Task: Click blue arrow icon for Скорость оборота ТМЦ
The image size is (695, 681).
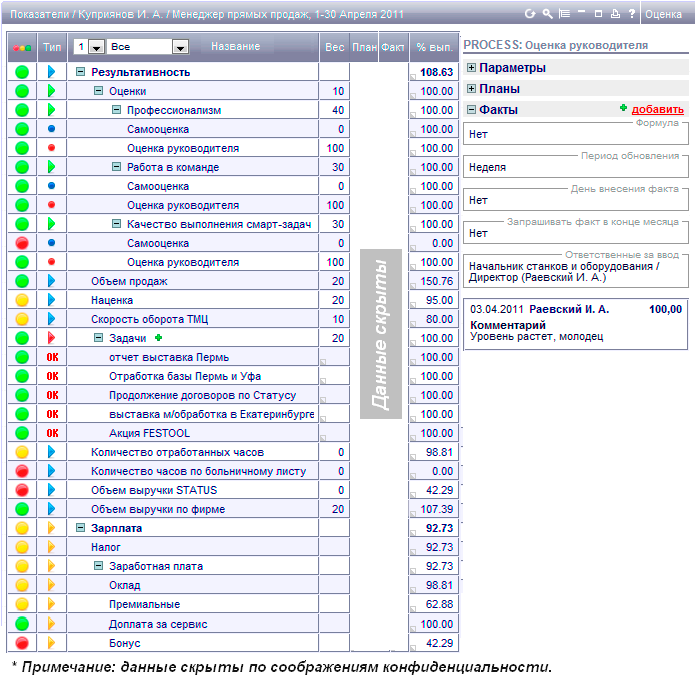Action: click(x=51, y=319)
